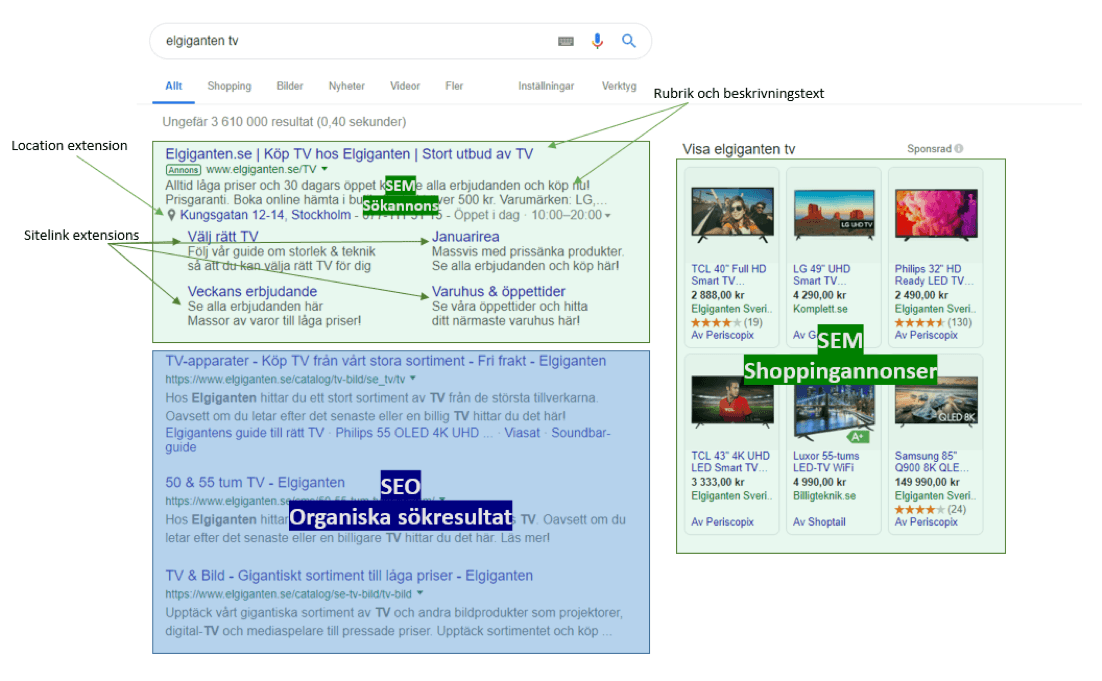Click location pin beside Kungsgatan address
Viewport: 1102px width, 681px height.
coord(171,214)
